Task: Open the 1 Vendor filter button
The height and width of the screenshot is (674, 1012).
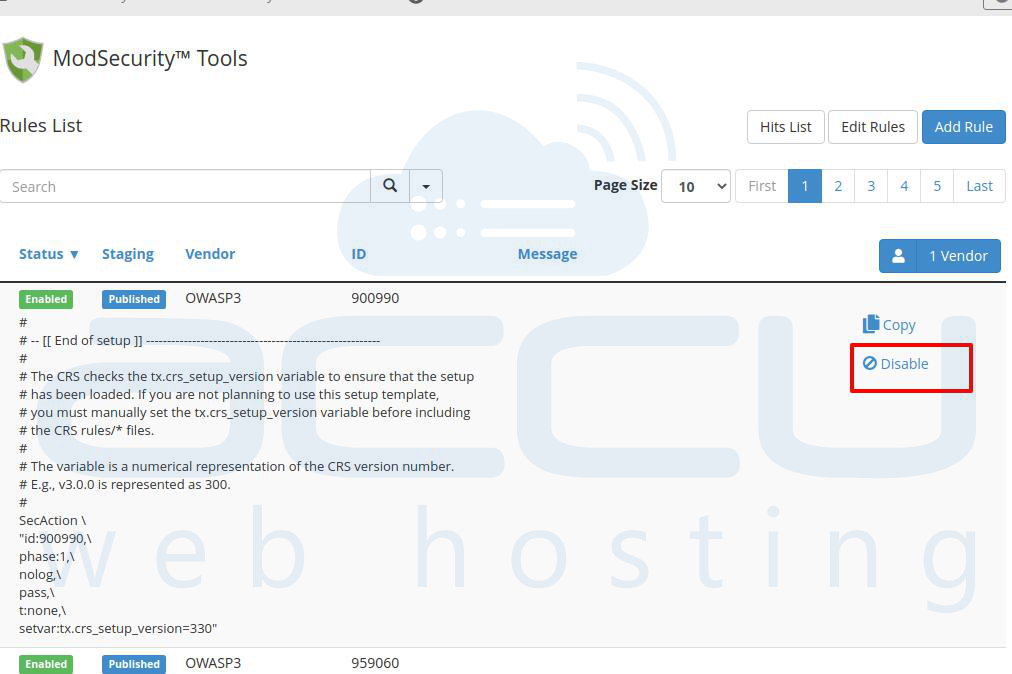Action: pos(940,256)
